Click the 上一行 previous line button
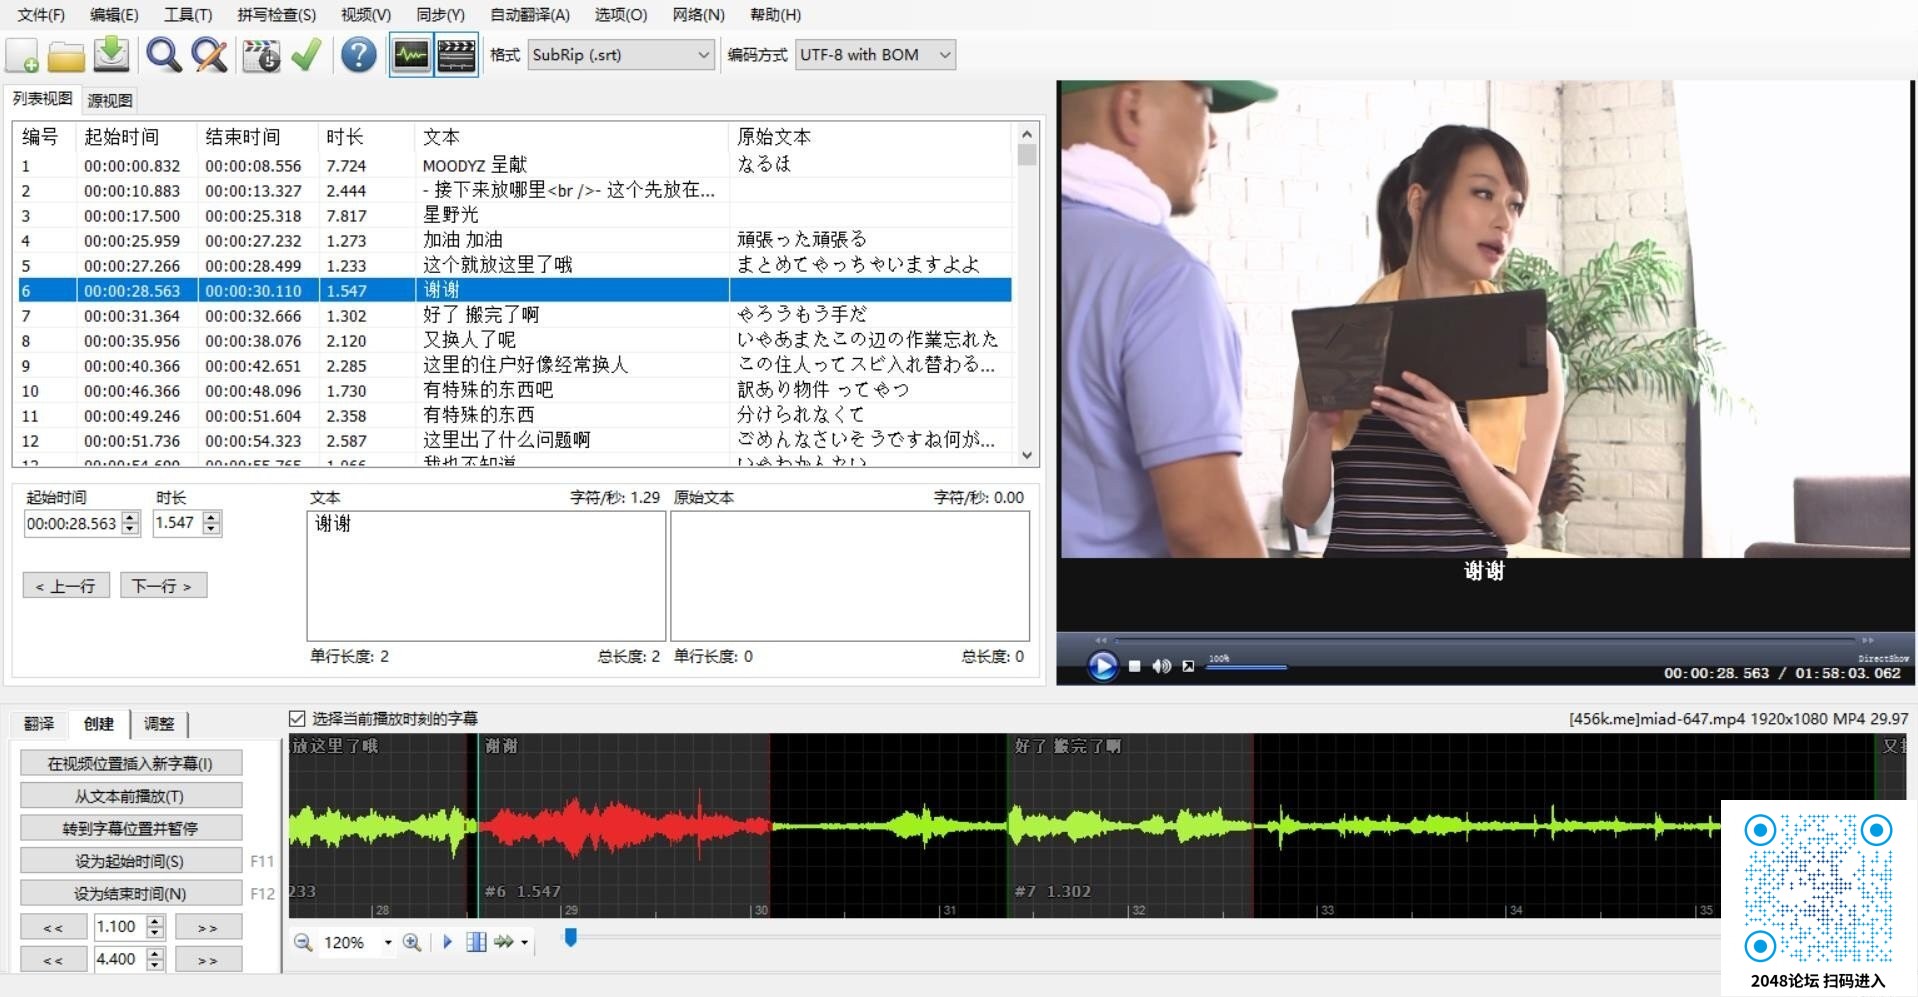Image resolution: width=1918 pixels, height=997 pixels. (66, 586)
